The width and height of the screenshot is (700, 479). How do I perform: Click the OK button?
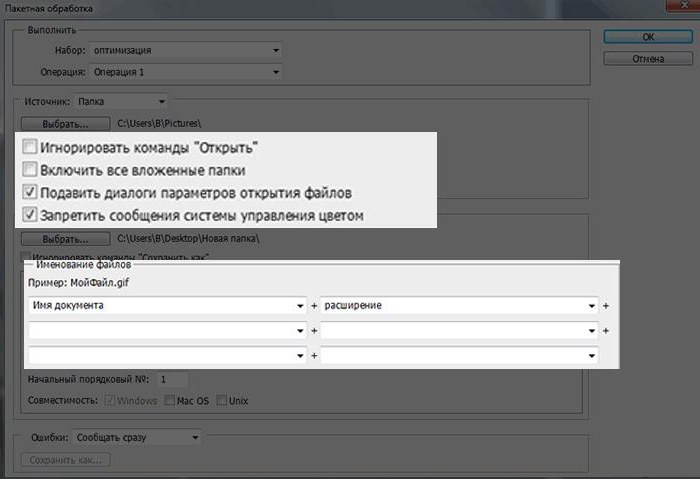[x=648, y=37]
